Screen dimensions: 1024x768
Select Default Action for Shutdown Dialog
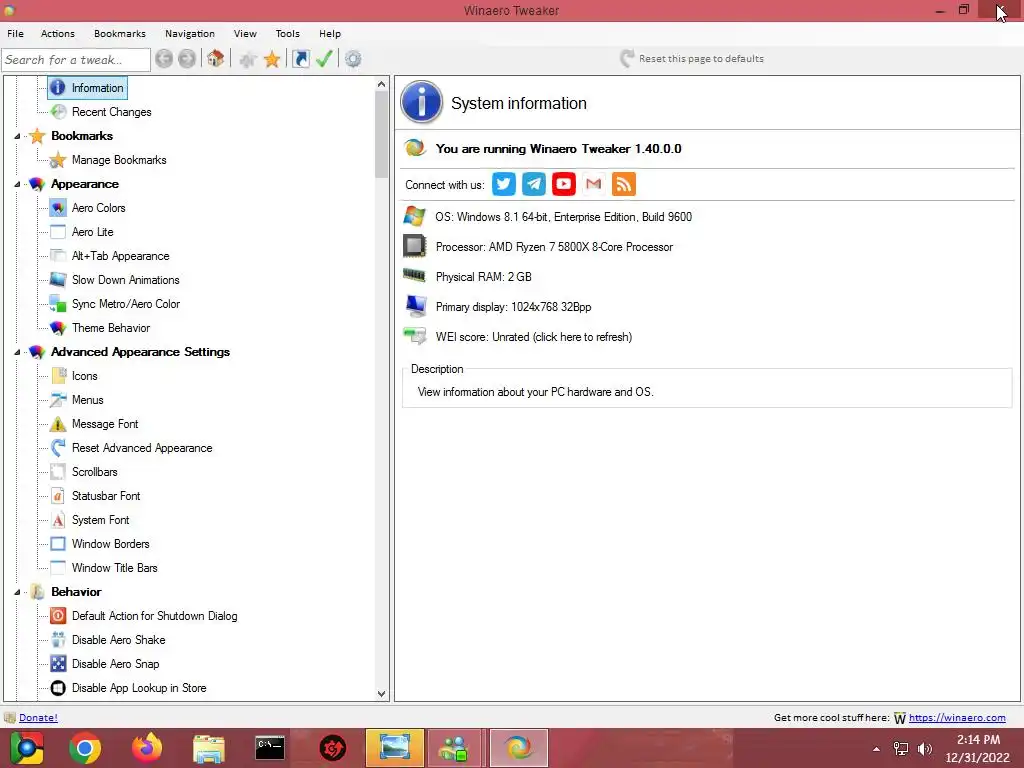pyautogui.click(x=155, y=616)
